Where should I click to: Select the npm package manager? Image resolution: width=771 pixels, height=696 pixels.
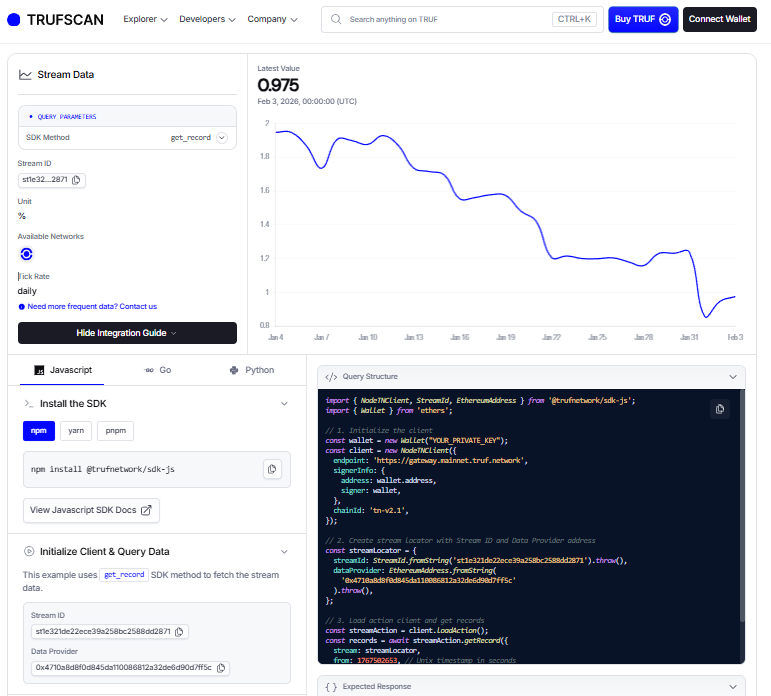pos(39,431)
